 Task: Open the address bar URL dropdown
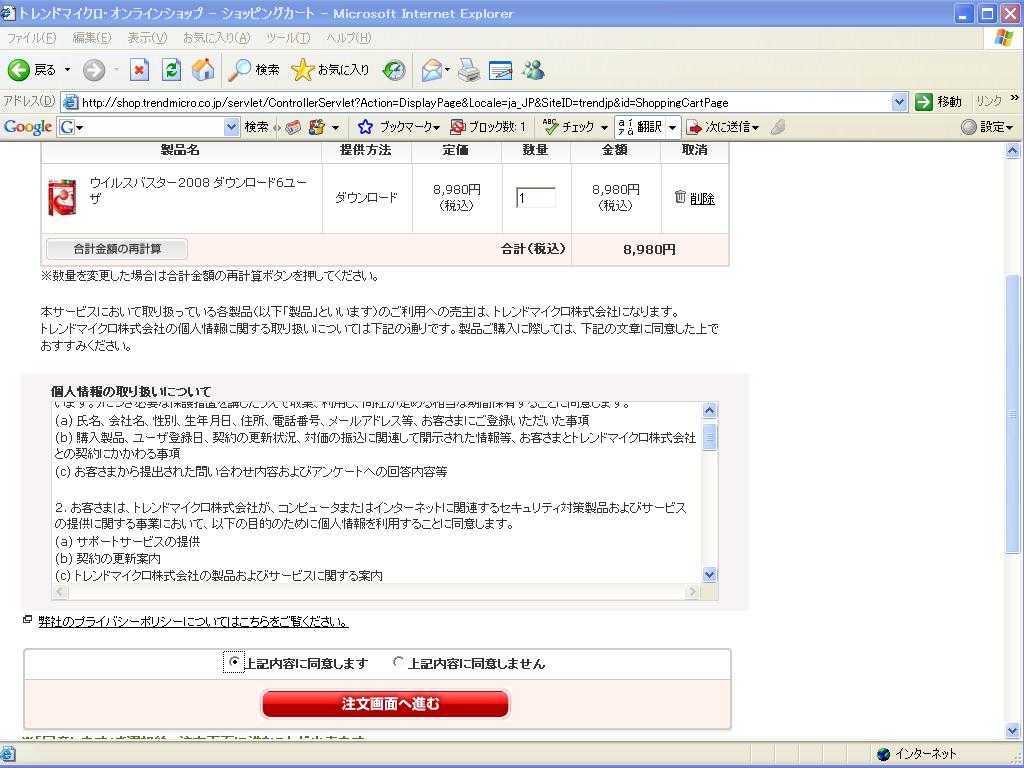tap(899, 102)
